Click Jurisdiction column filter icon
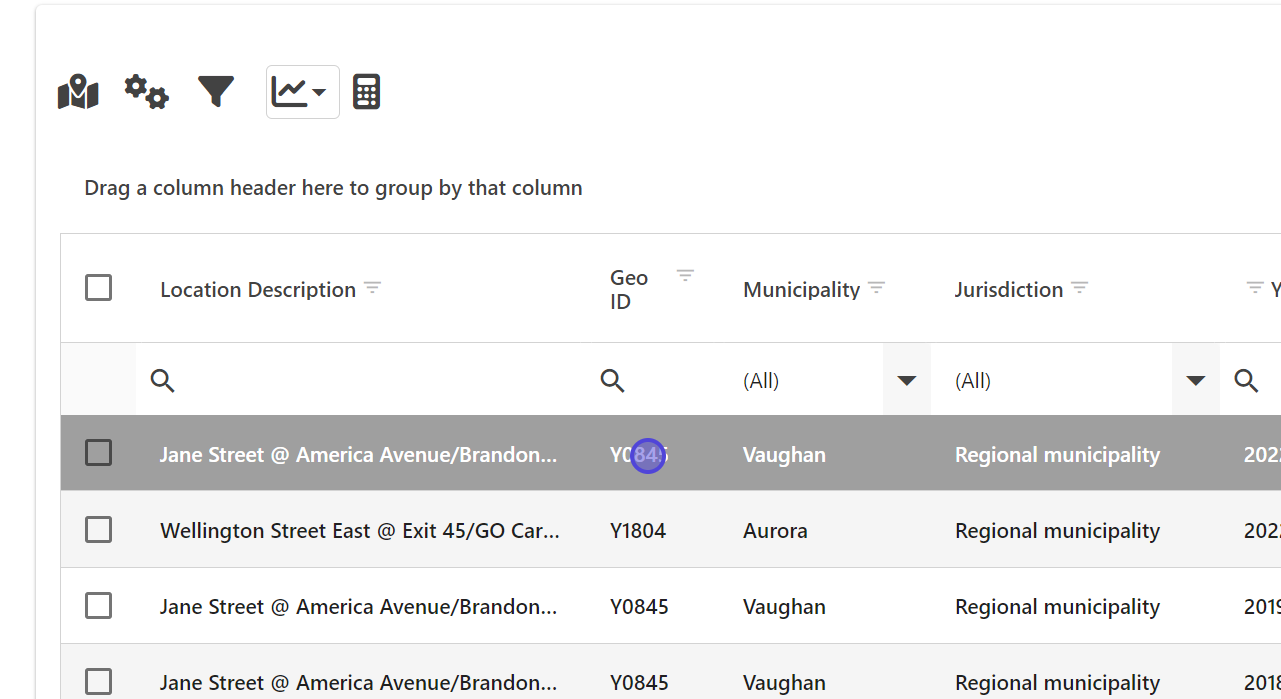Screen dimensions: 1281x699 (1079, 288)
